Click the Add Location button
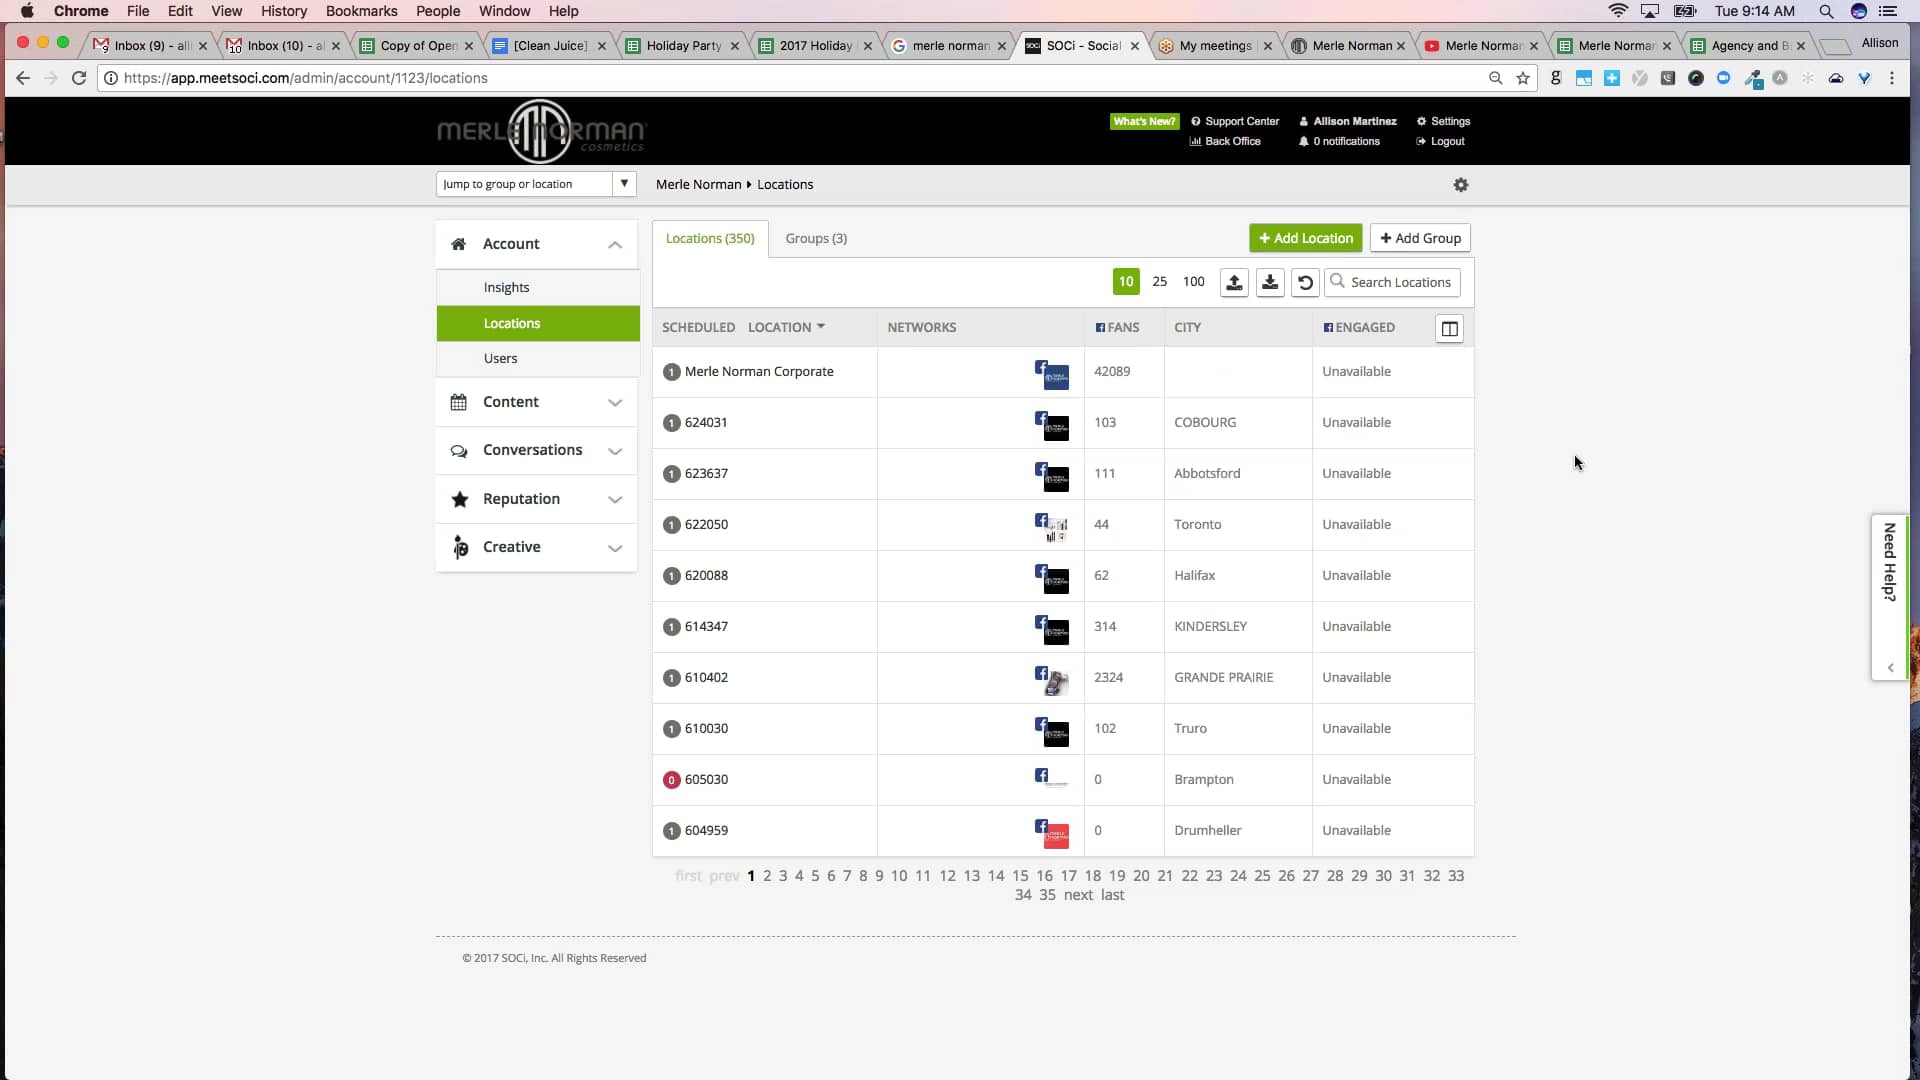This screenshot has width=1920, height=1080. coord(1305,238)
